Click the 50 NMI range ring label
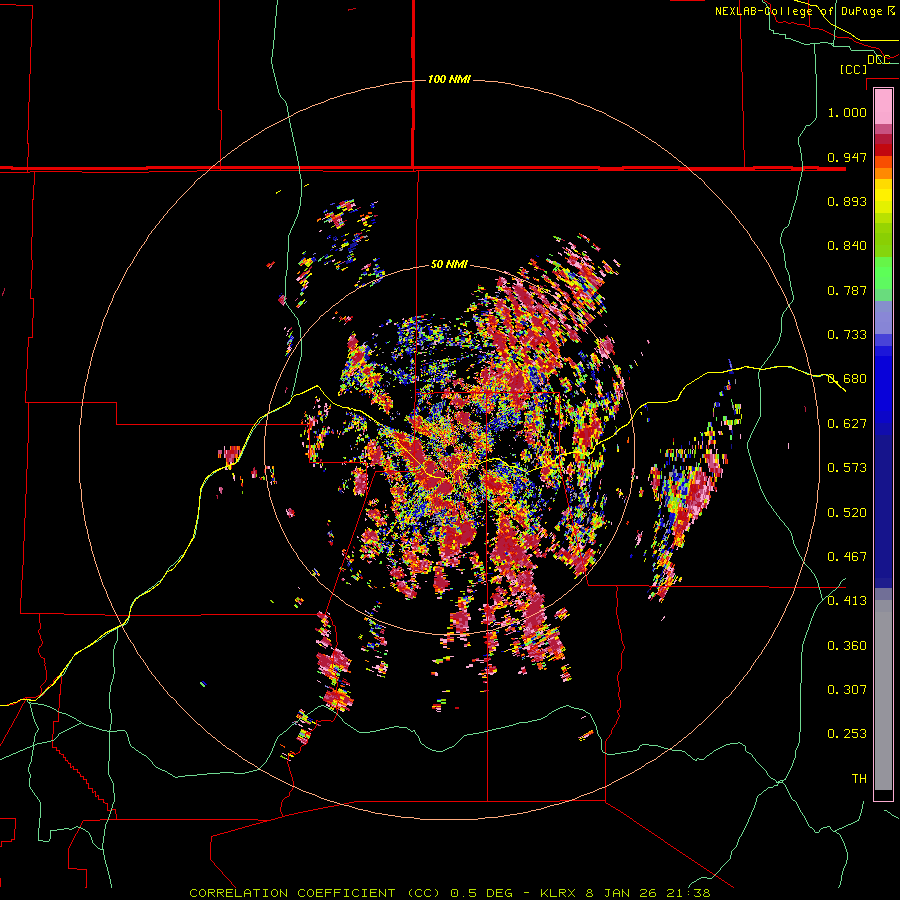 tap(449, 264)
